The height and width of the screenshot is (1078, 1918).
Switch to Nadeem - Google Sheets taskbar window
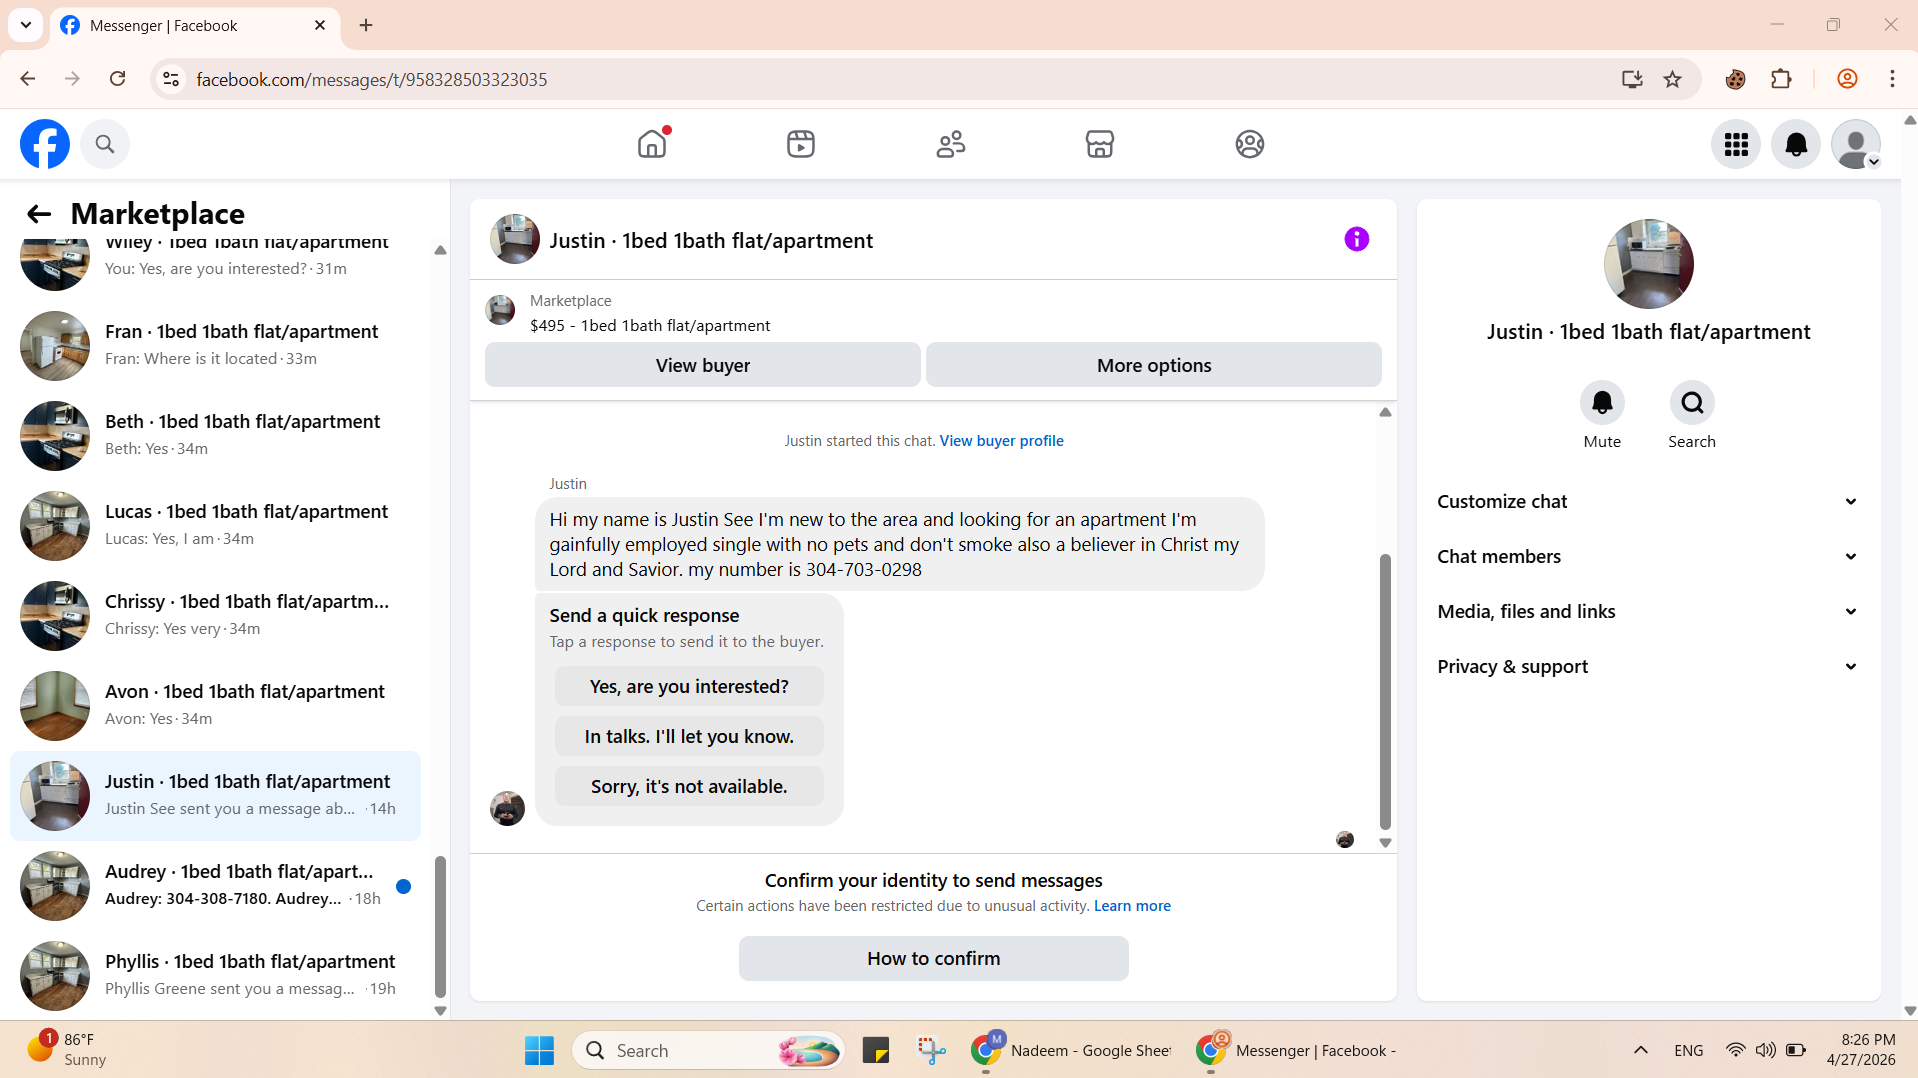tap(1072, 1051)
